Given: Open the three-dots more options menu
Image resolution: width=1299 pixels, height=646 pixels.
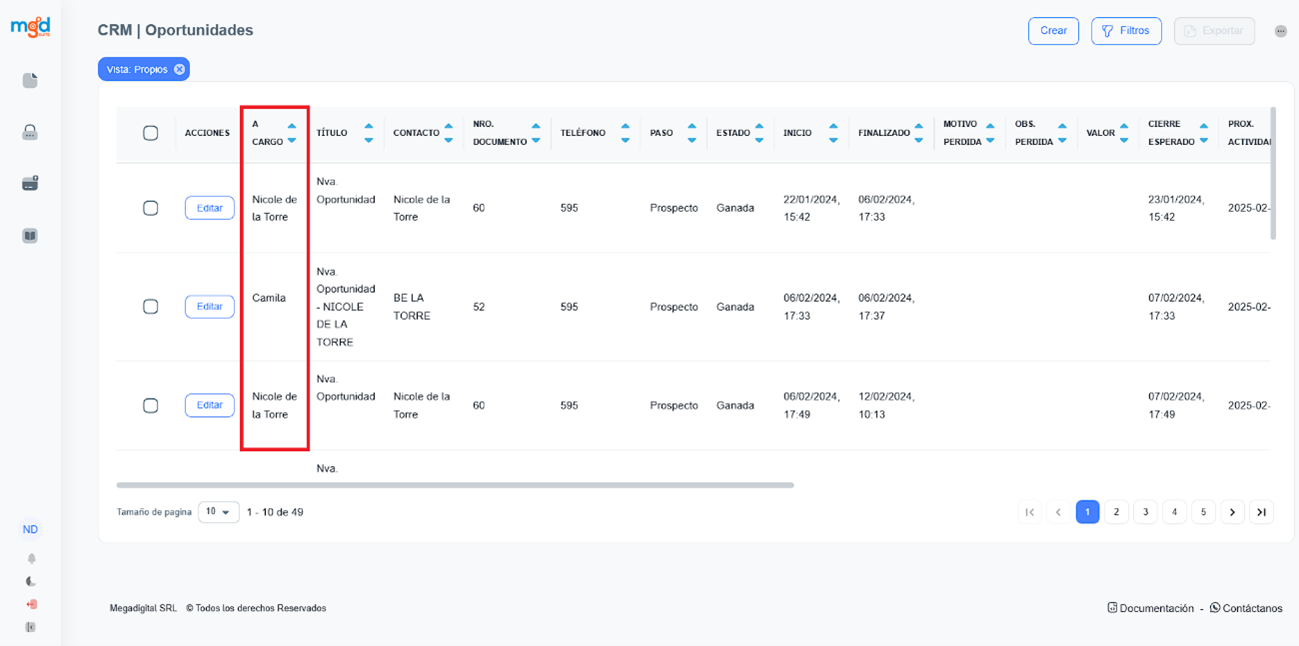Looking at the screenshot, I should (1281, 31).
